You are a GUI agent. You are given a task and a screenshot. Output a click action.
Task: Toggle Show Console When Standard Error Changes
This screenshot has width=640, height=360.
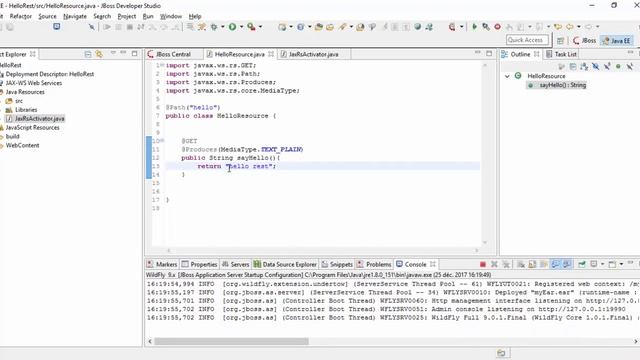[567, 264]
